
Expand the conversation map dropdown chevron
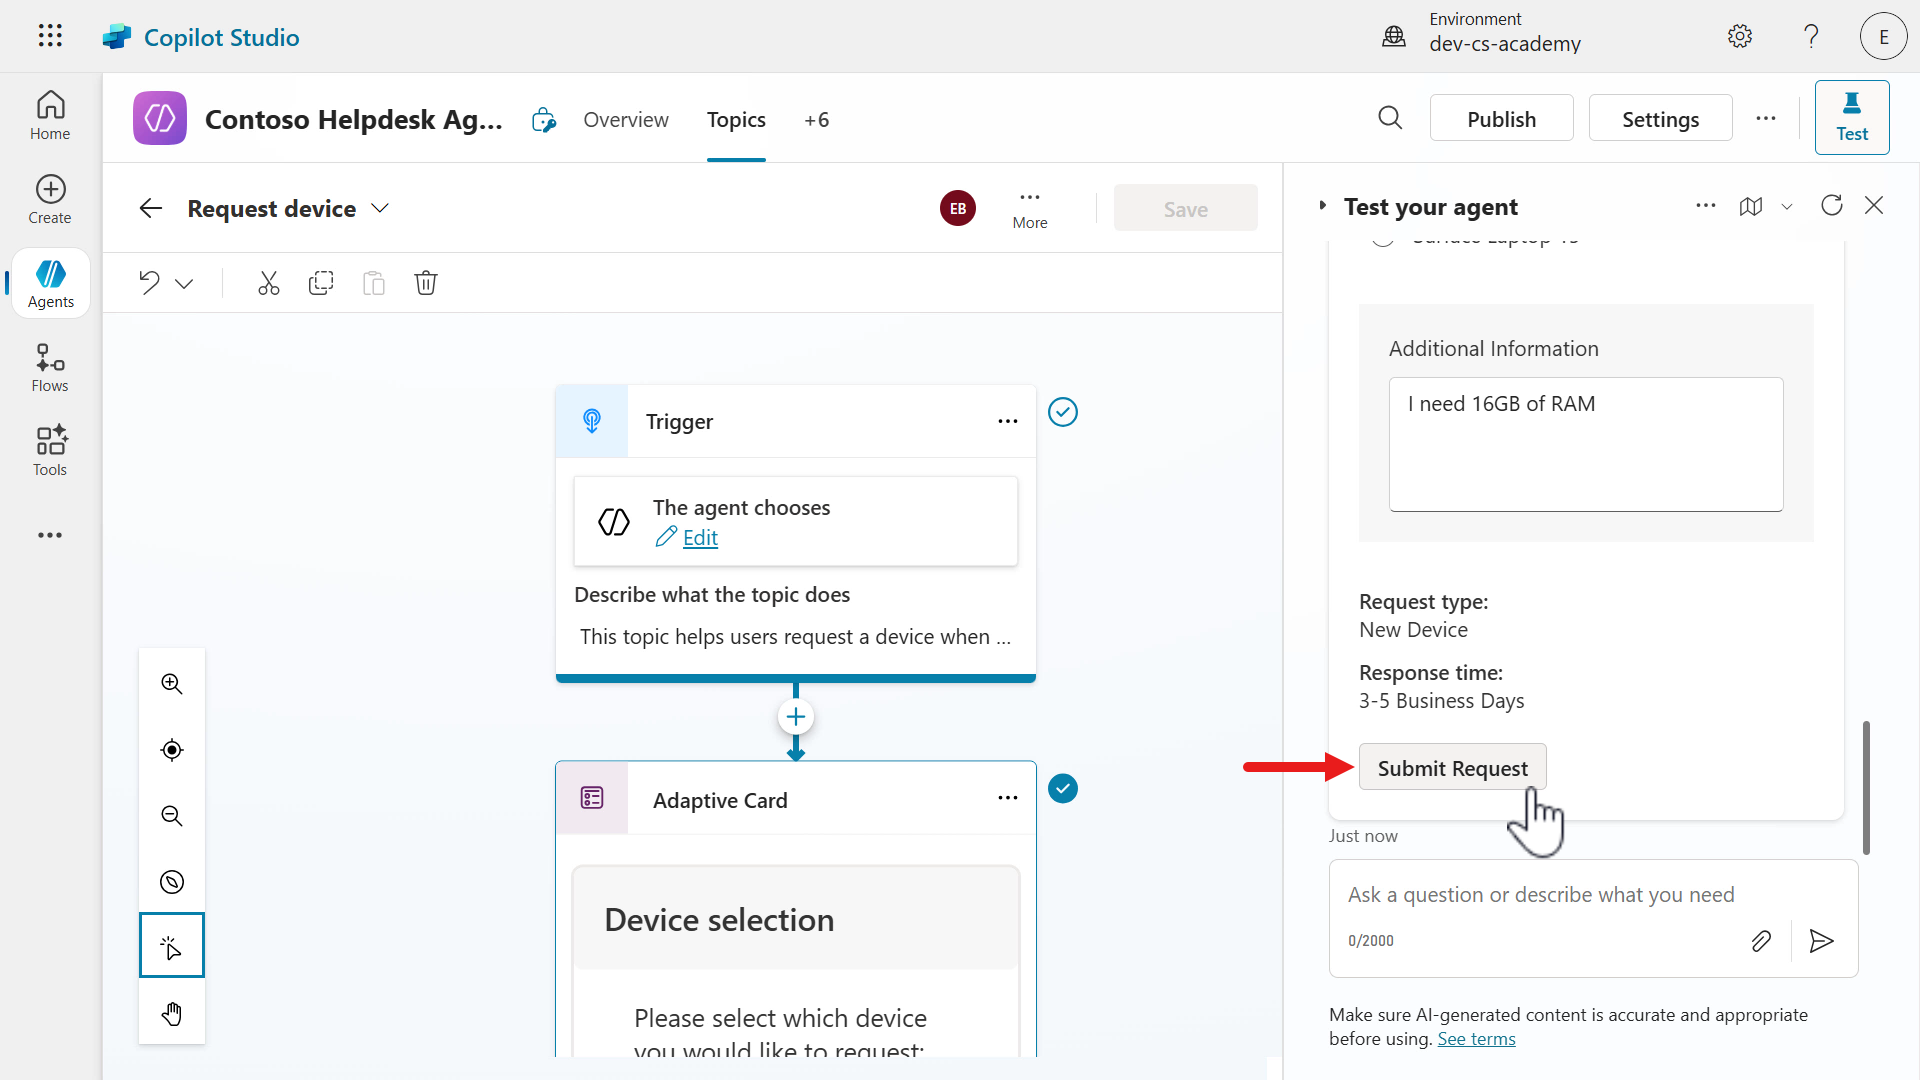pyautogui.click(x=1787, y=207)
